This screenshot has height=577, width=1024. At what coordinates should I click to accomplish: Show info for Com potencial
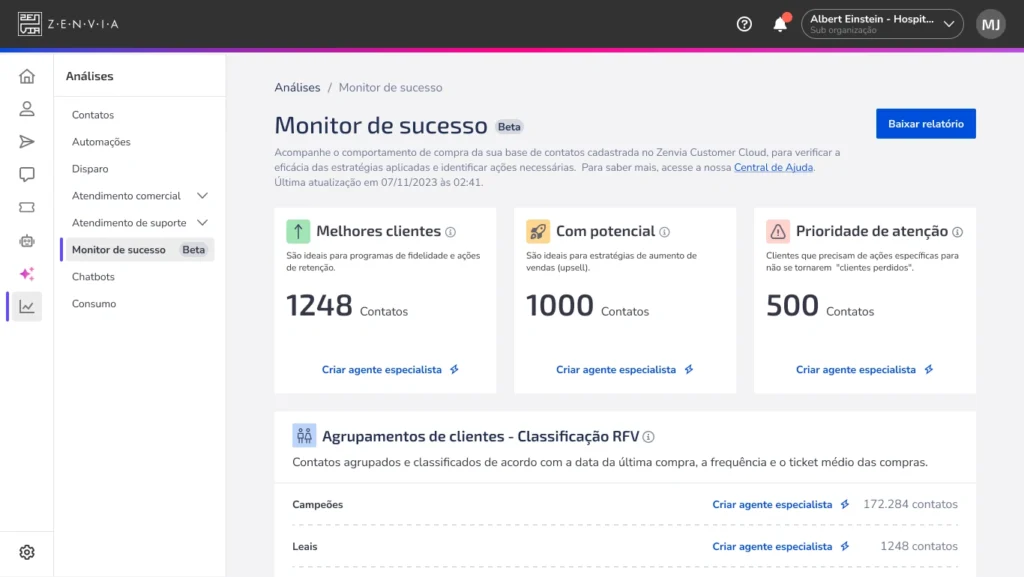664,232
